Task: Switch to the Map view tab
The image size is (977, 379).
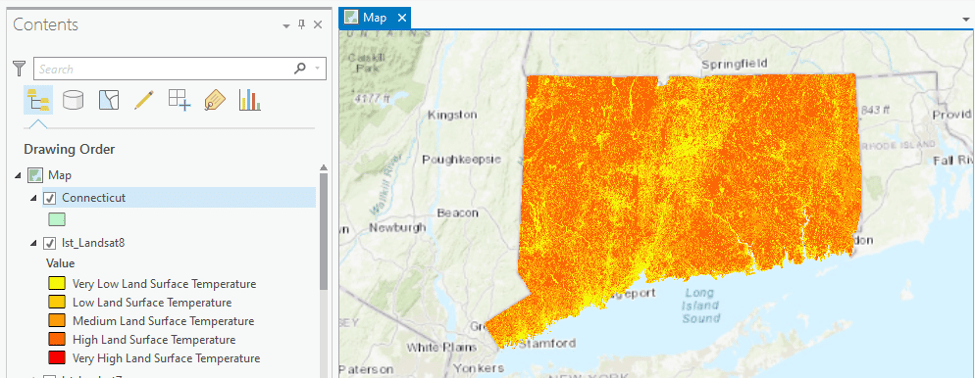Action: click(x=374, y=17)
